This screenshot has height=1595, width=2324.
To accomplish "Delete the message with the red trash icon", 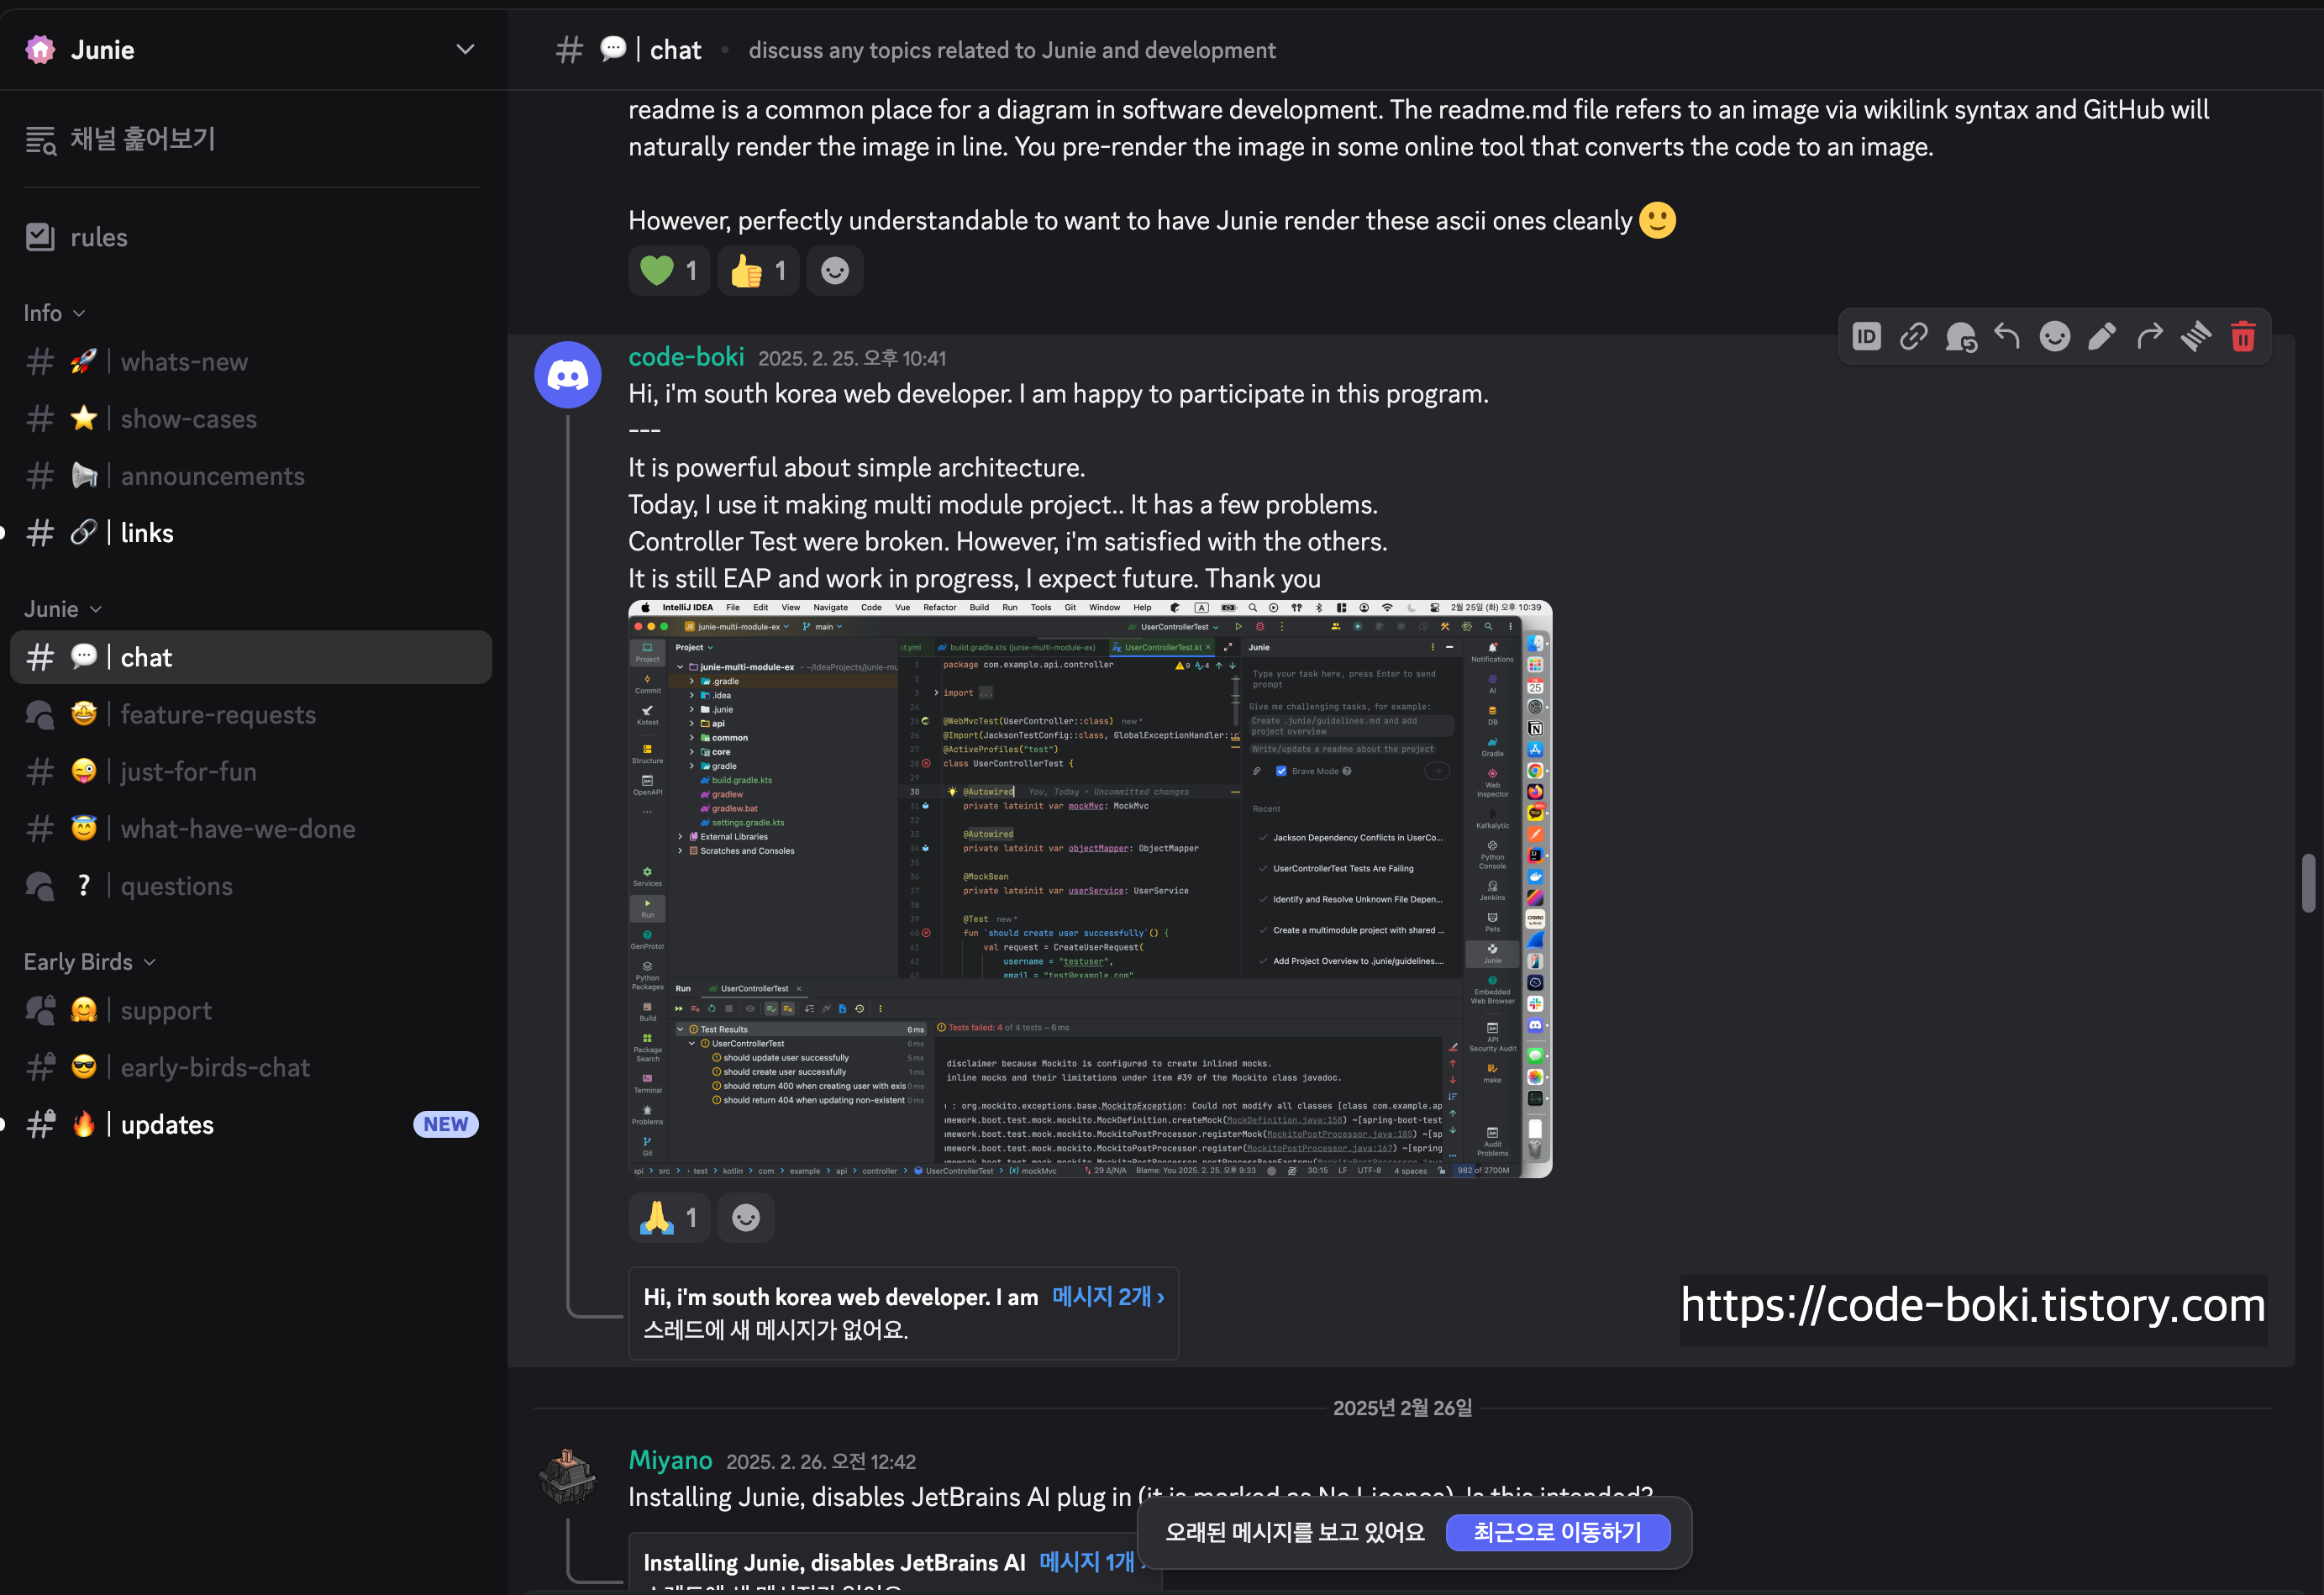I will pyautogui.click(x=2243, y=337).
